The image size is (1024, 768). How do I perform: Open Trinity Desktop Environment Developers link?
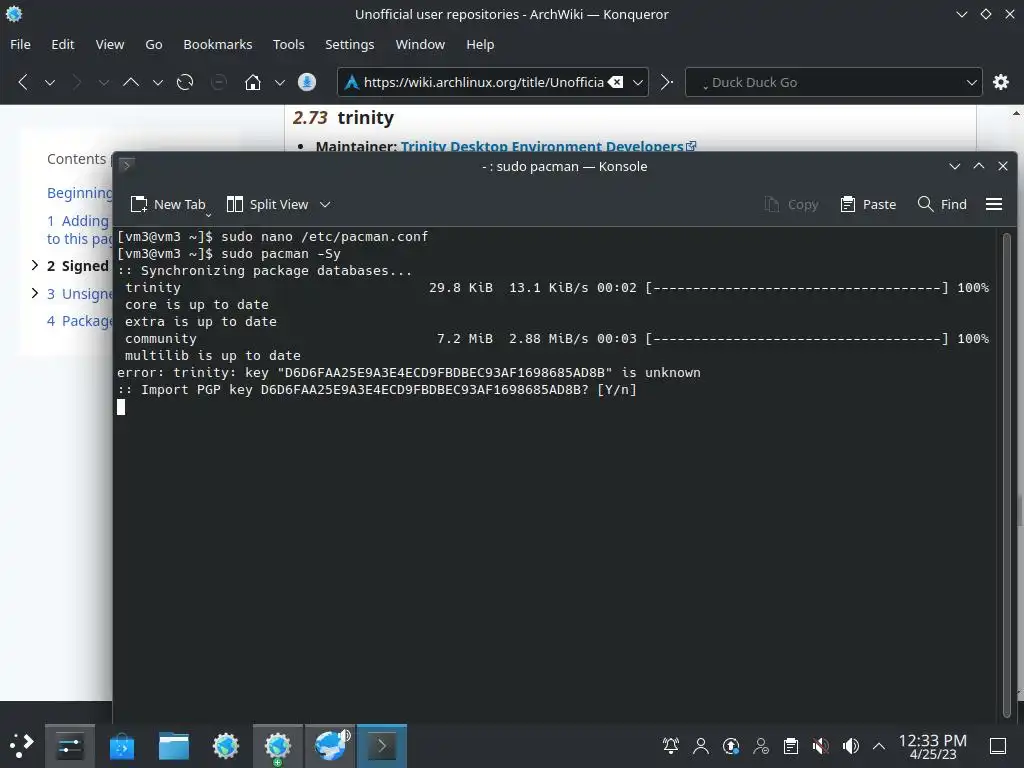point(548,146)
